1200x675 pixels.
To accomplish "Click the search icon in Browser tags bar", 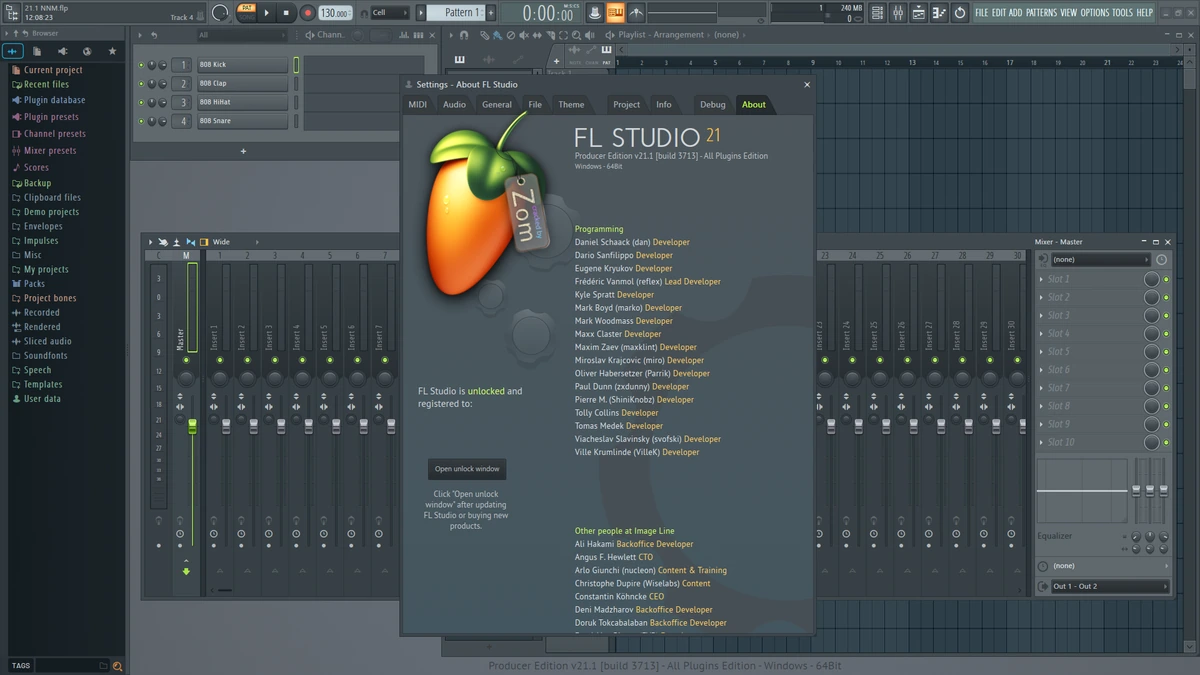I will point(117,666).
